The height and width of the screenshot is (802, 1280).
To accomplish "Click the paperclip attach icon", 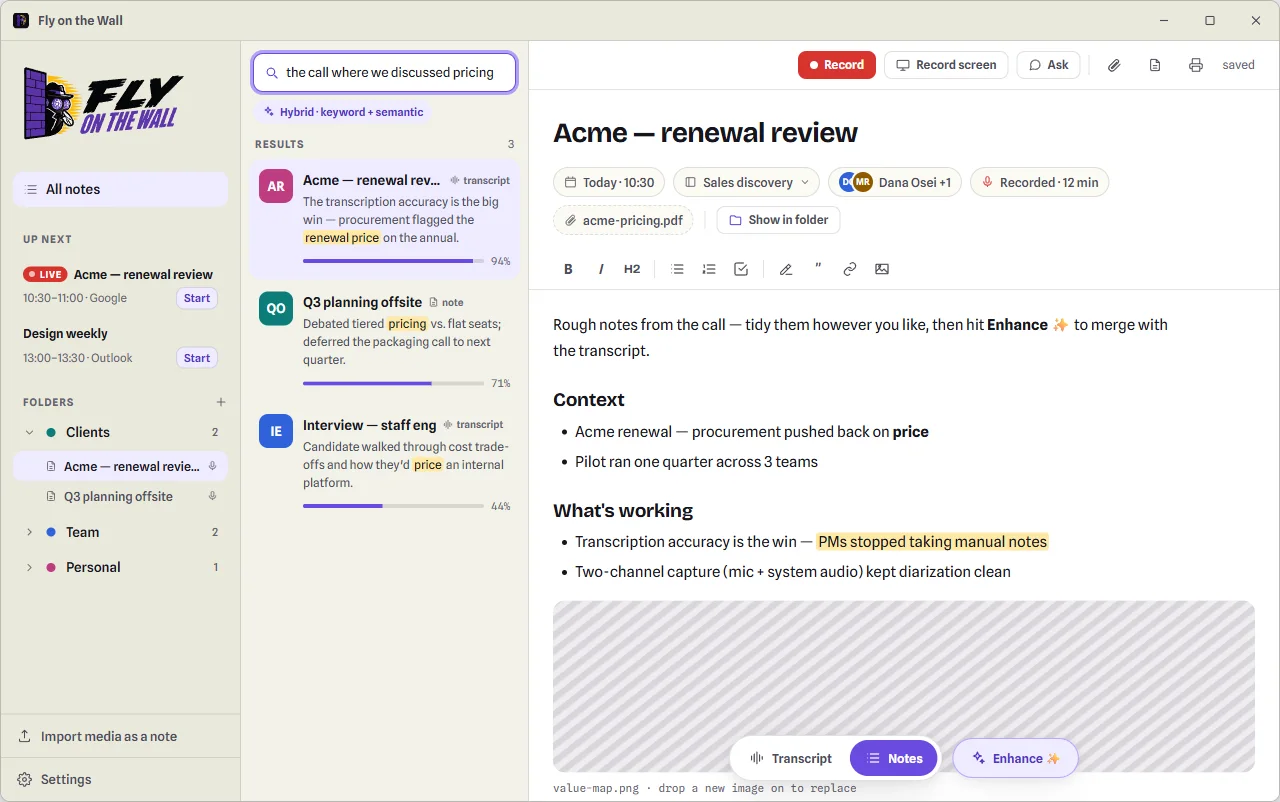I will point(1114,65).
